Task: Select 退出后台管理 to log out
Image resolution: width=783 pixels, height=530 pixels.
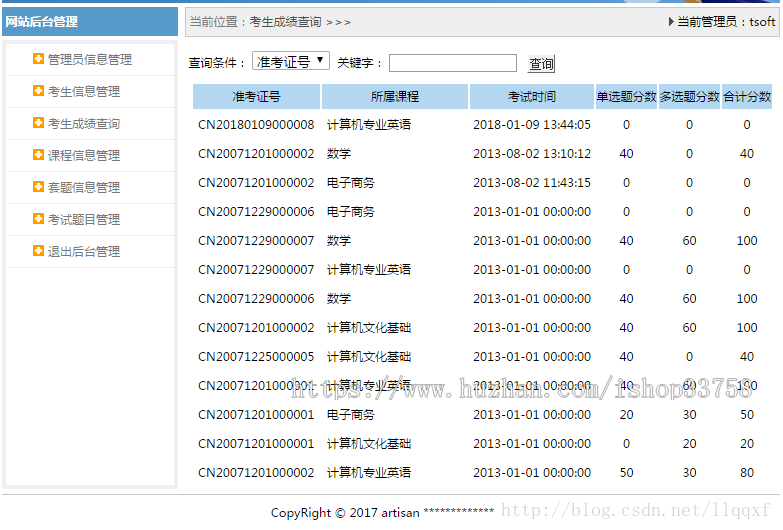Action: point(84,251)
